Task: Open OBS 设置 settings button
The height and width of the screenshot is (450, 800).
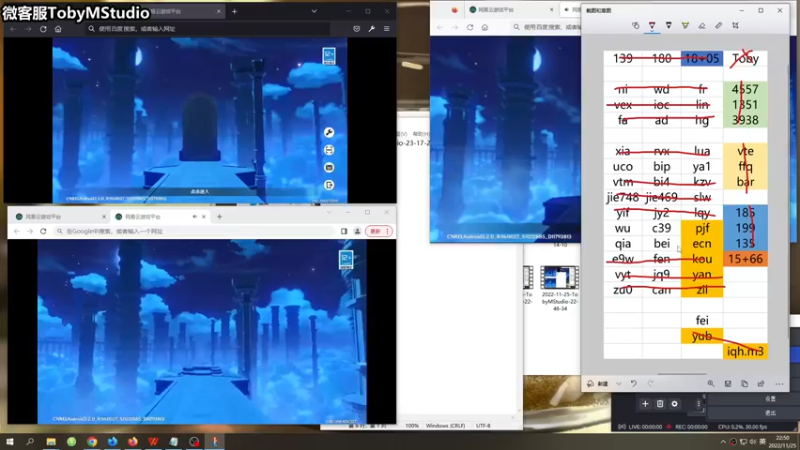Action: coord(770,398)
